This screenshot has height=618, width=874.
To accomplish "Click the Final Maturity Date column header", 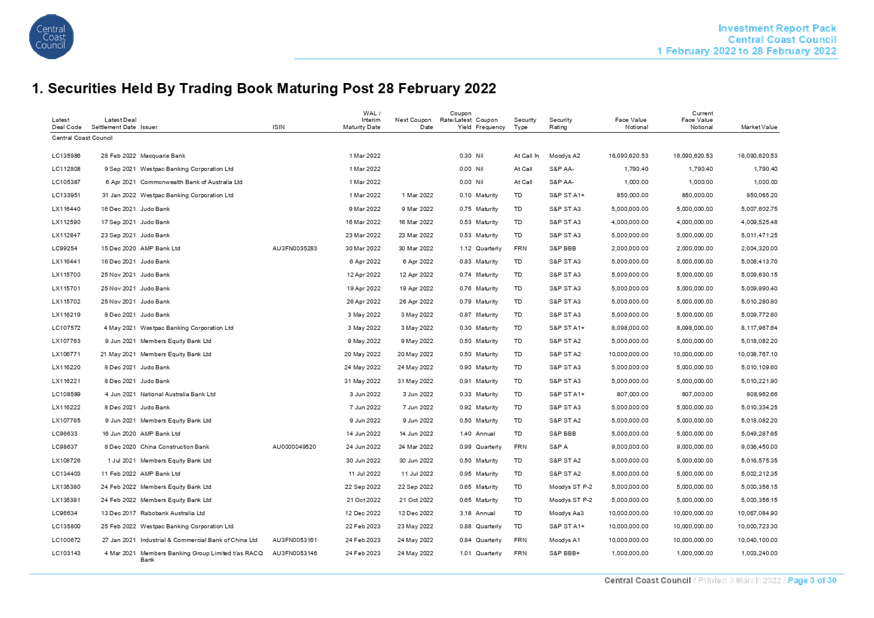I will pos(414,124).
